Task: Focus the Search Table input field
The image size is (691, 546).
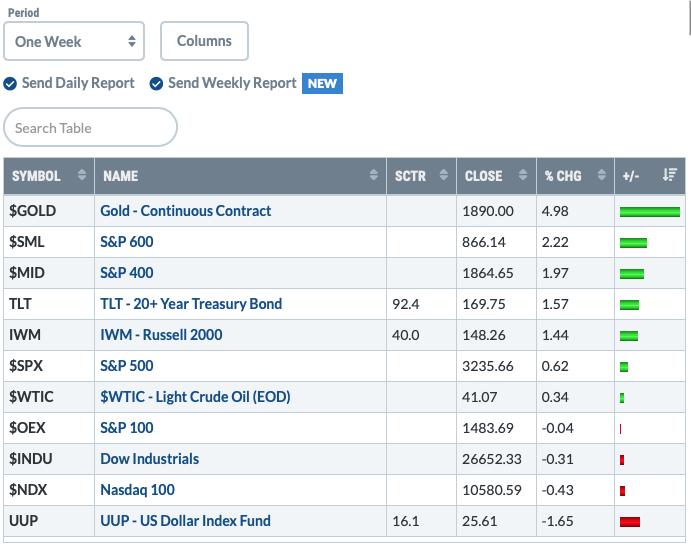Action: click(90, 128)
